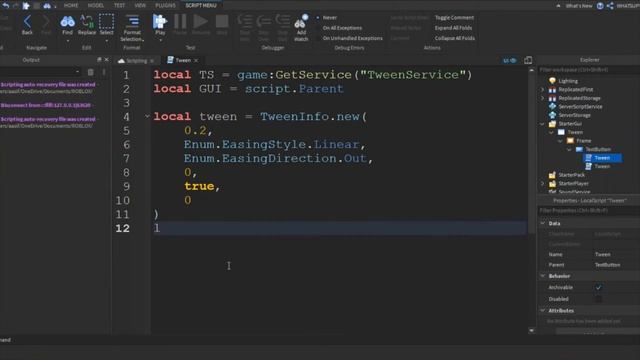640x360 pixels.
Task: Start the Play test
Action: [x=160, y=21]
